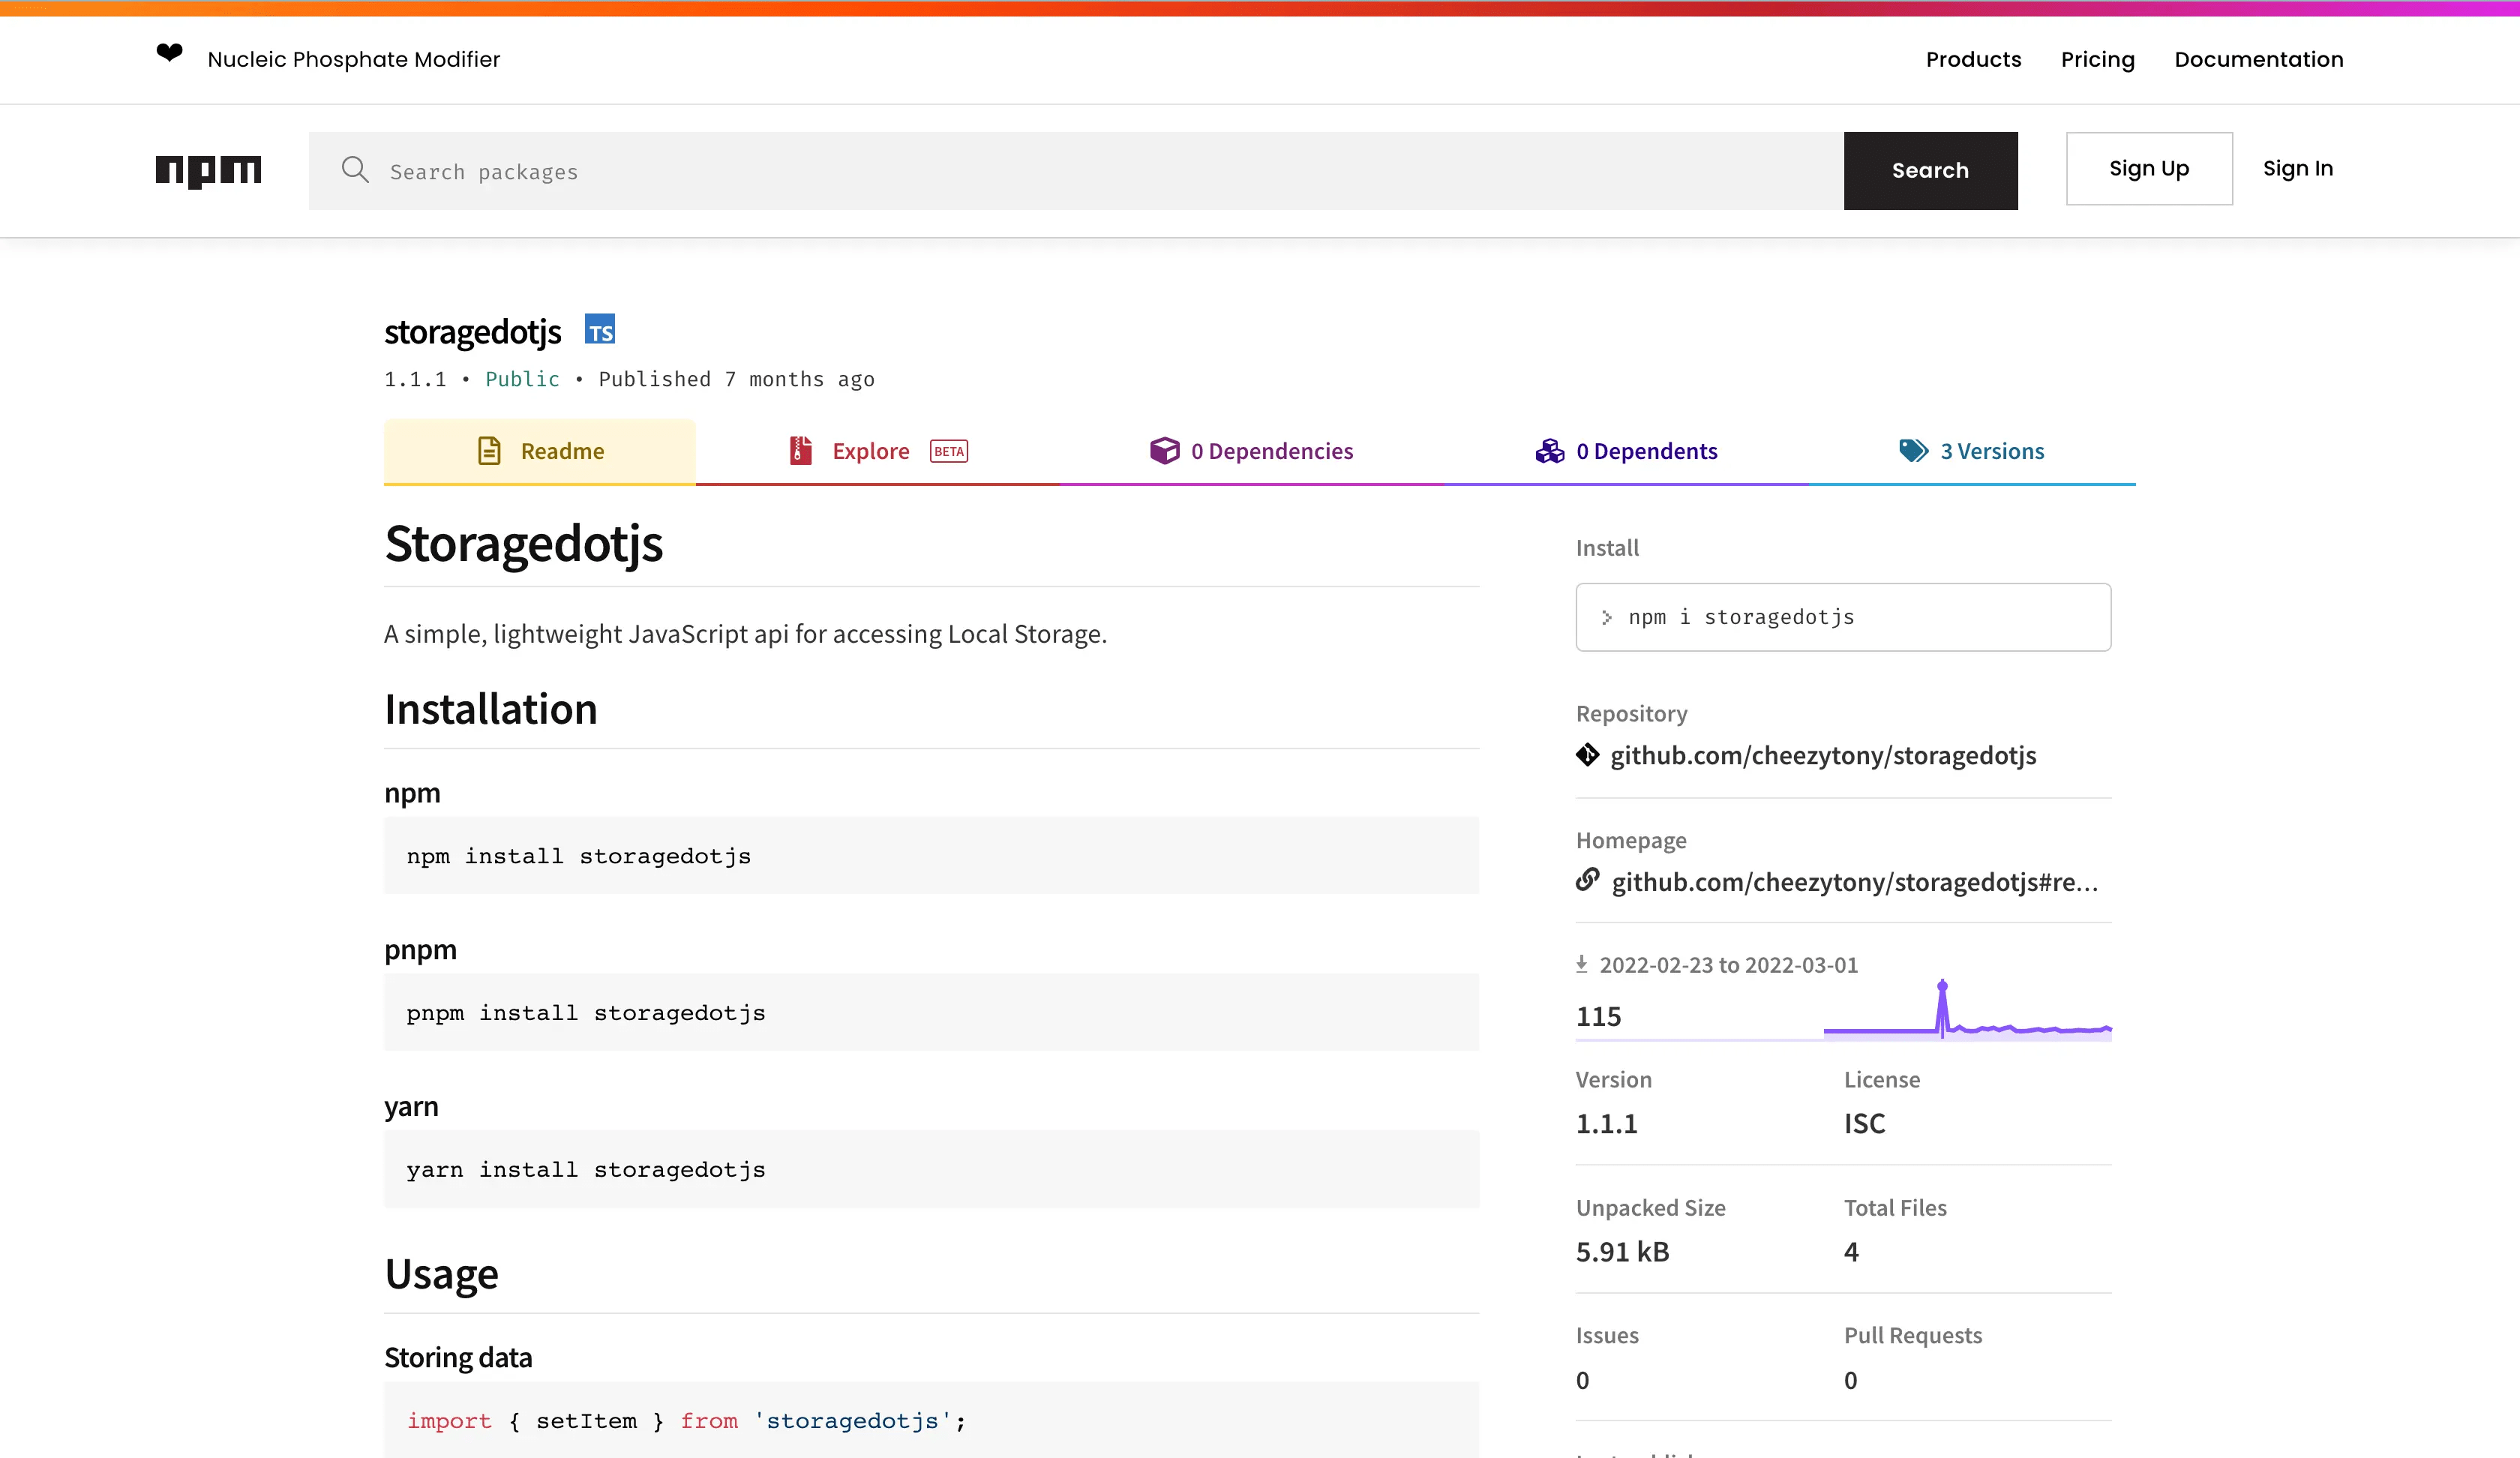Click the weekly downloads count 115
Screen dimensions: 2520x1458
tap(1598, 1016)
